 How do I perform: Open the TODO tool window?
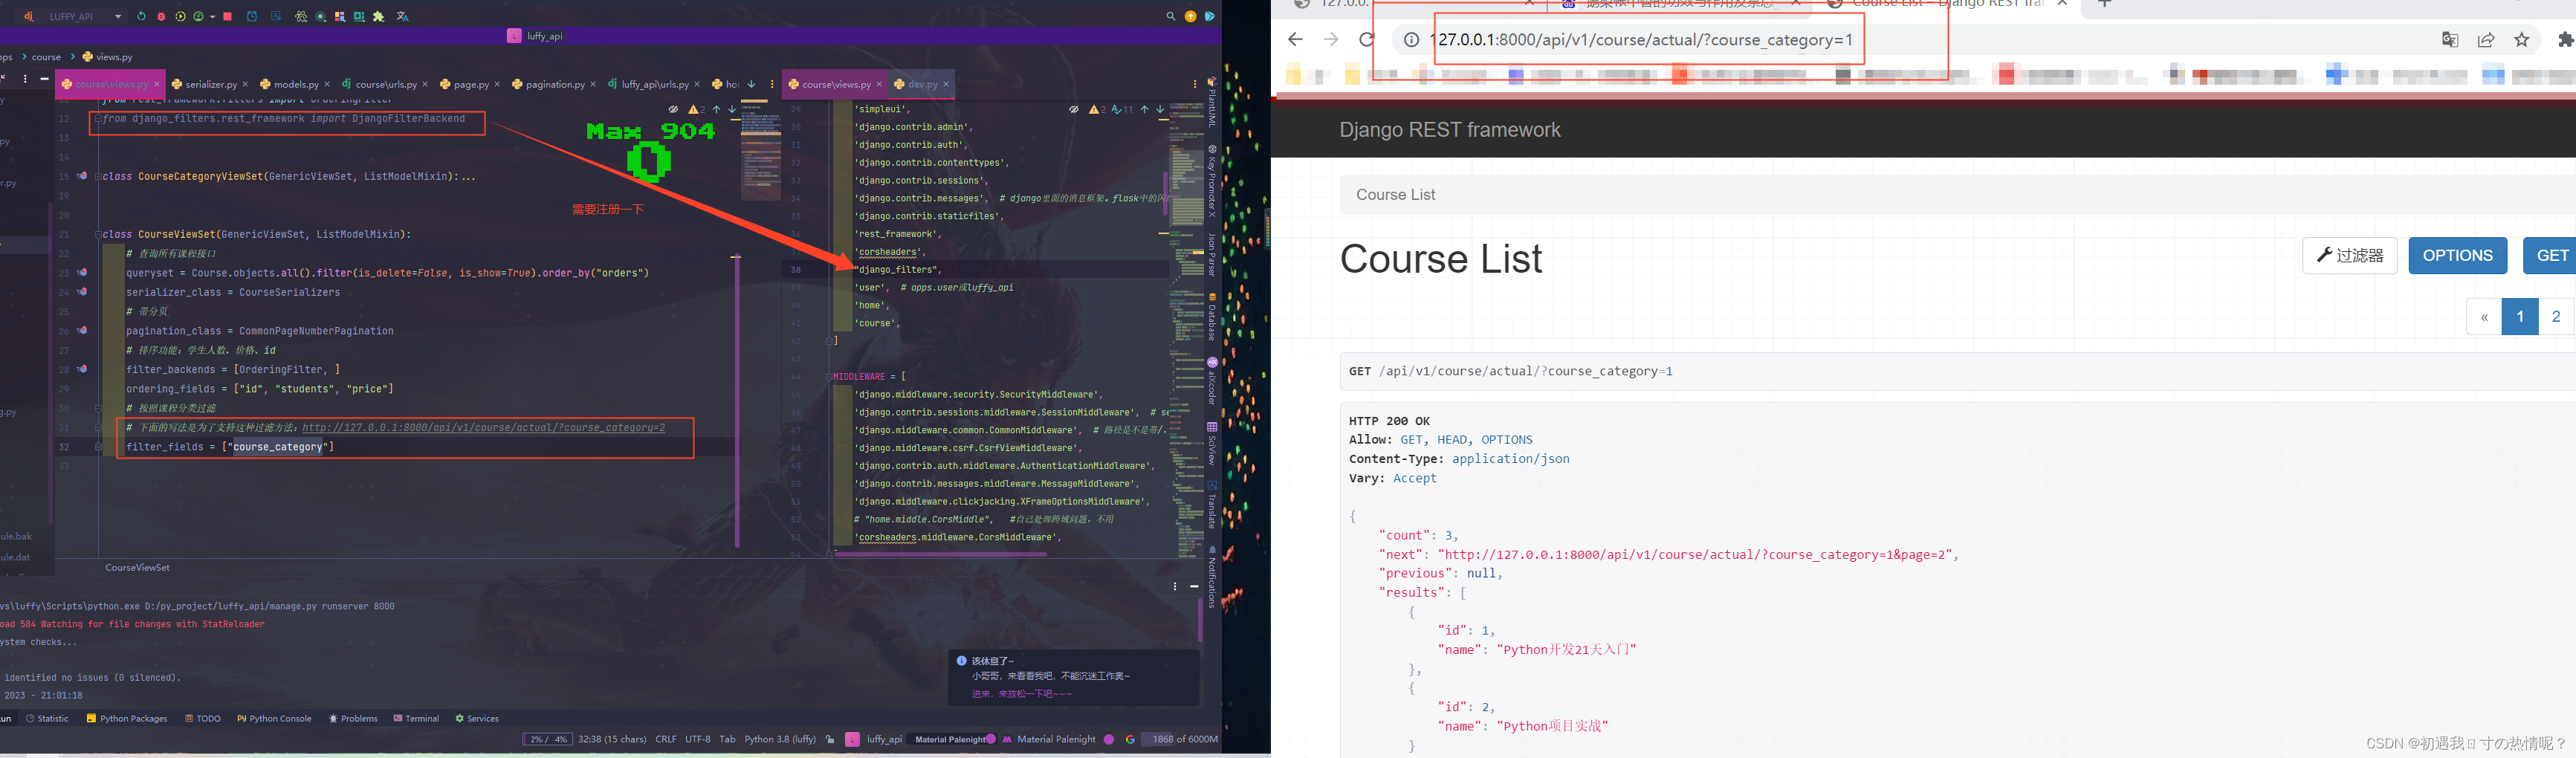click(203, 718)
